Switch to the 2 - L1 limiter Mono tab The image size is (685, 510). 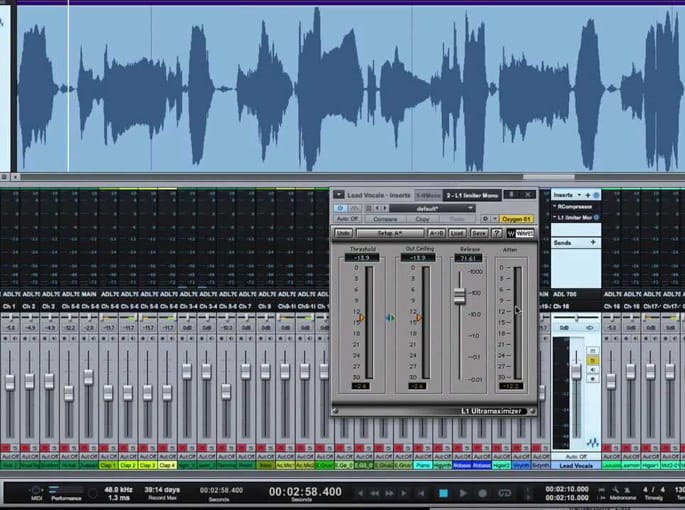[473, 195]
